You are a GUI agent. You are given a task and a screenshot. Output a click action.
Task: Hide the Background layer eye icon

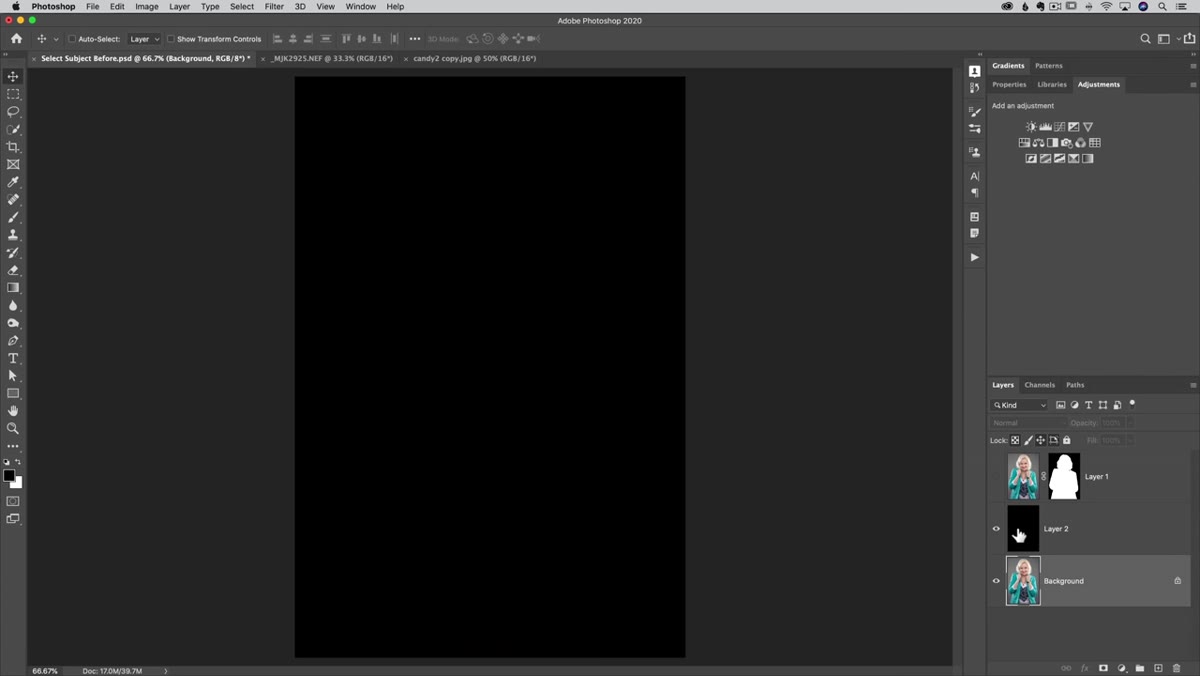pos(996,581)
